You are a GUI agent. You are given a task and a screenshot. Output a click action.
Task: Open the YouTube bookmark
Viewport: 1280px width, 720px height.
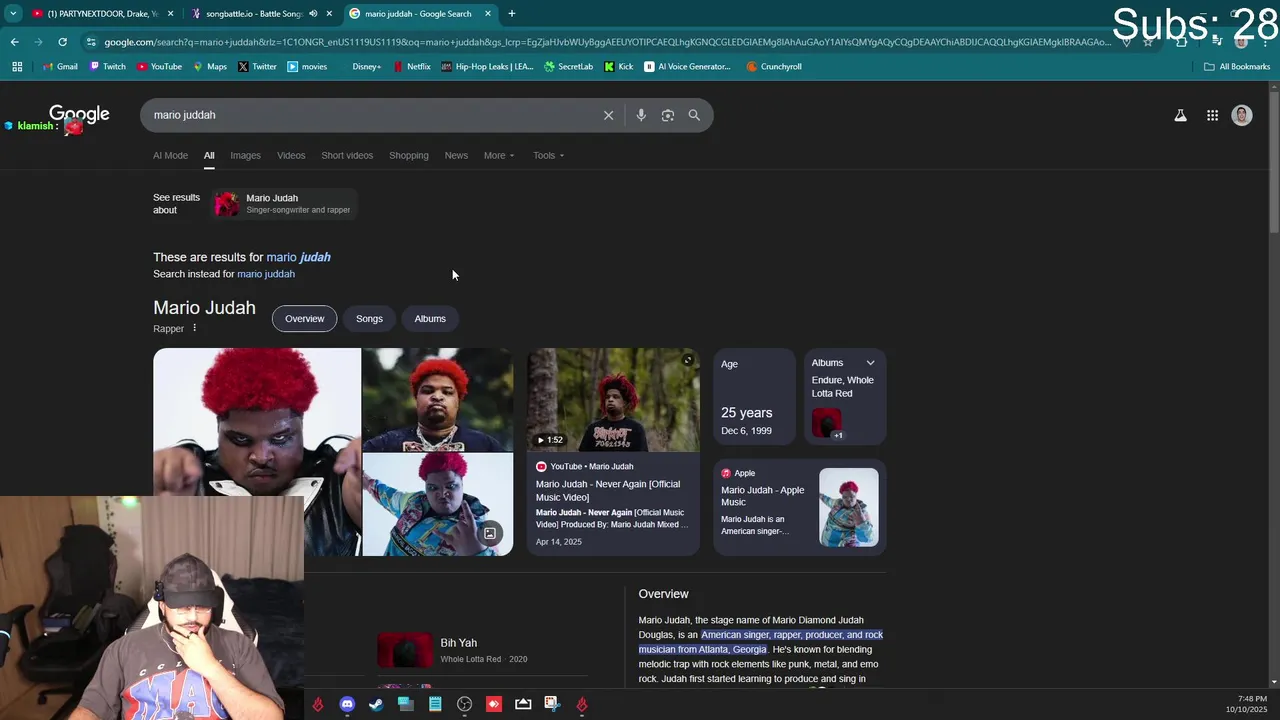(159, 67)
